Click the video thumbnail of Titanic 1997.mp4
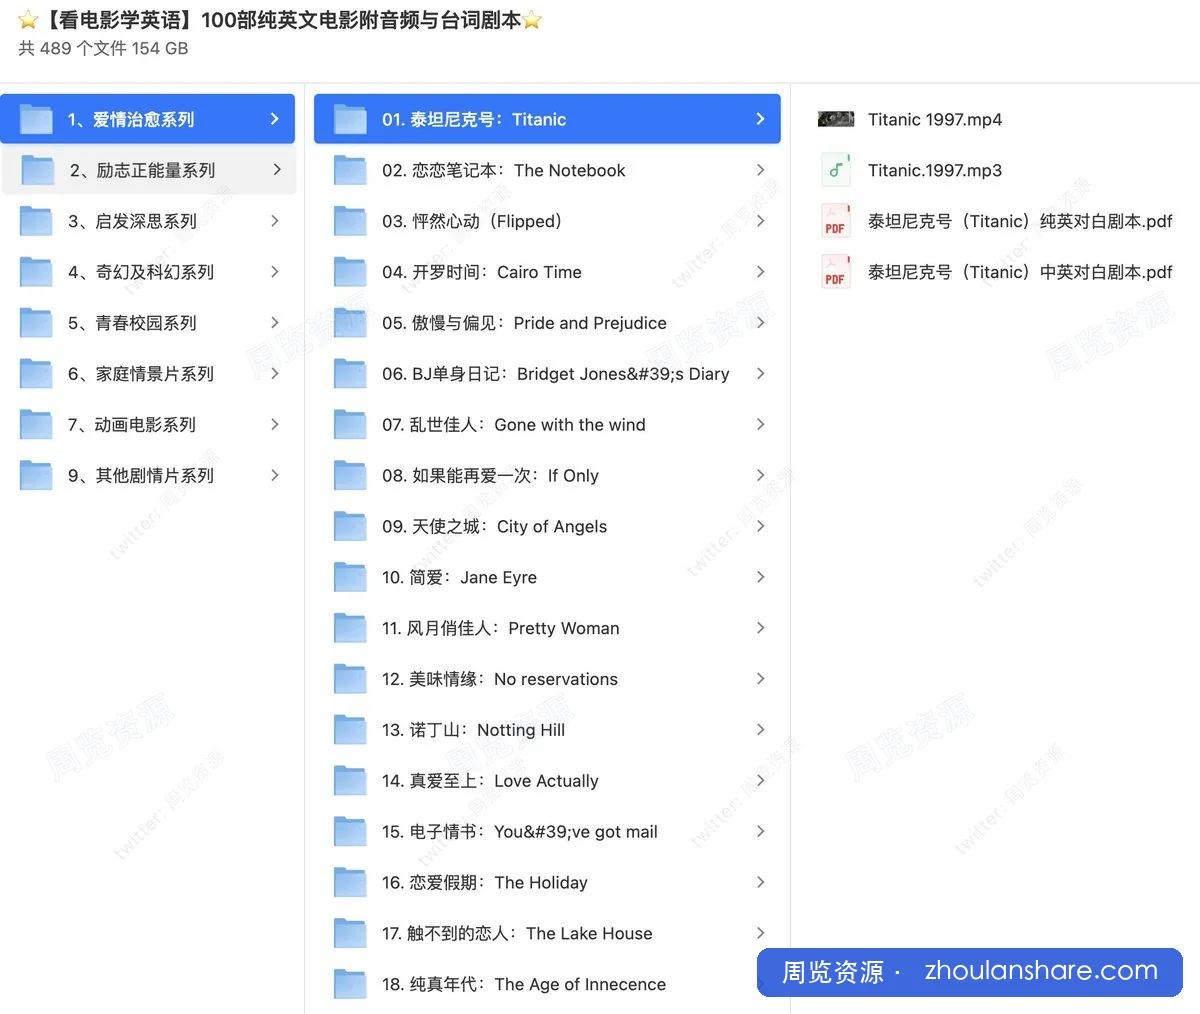The width and height of the screenshot is (1200, 1014). point(836,119)
